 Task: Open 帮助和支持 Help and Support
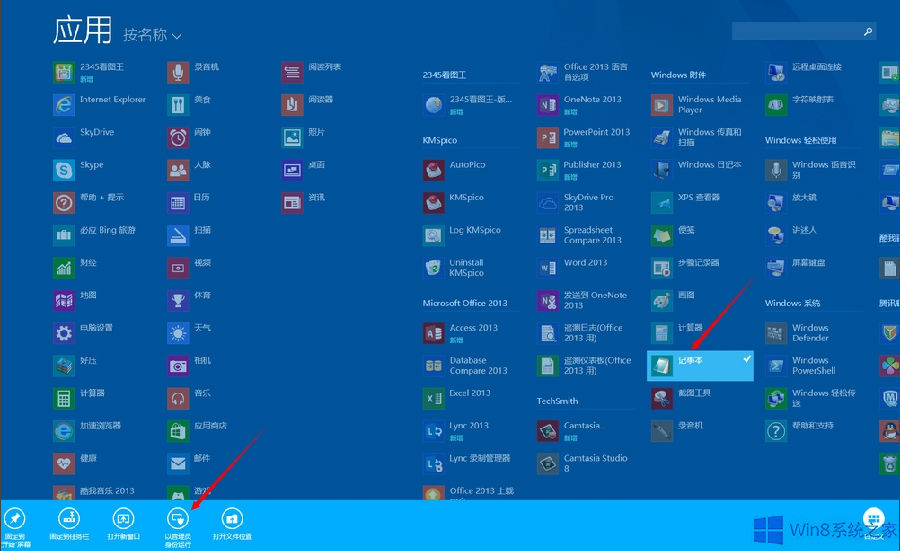coord(800,430)
